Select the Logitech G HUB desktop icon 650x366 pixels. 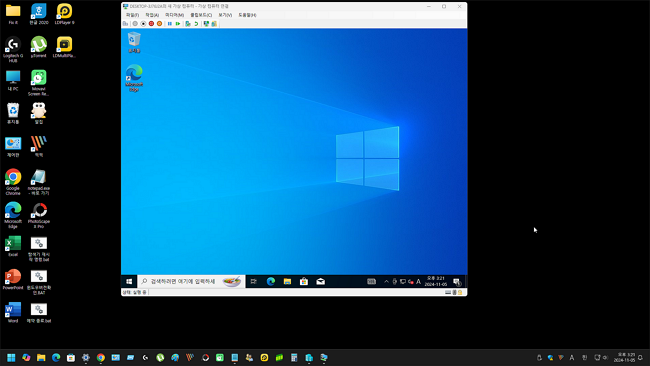pos(13,49)
